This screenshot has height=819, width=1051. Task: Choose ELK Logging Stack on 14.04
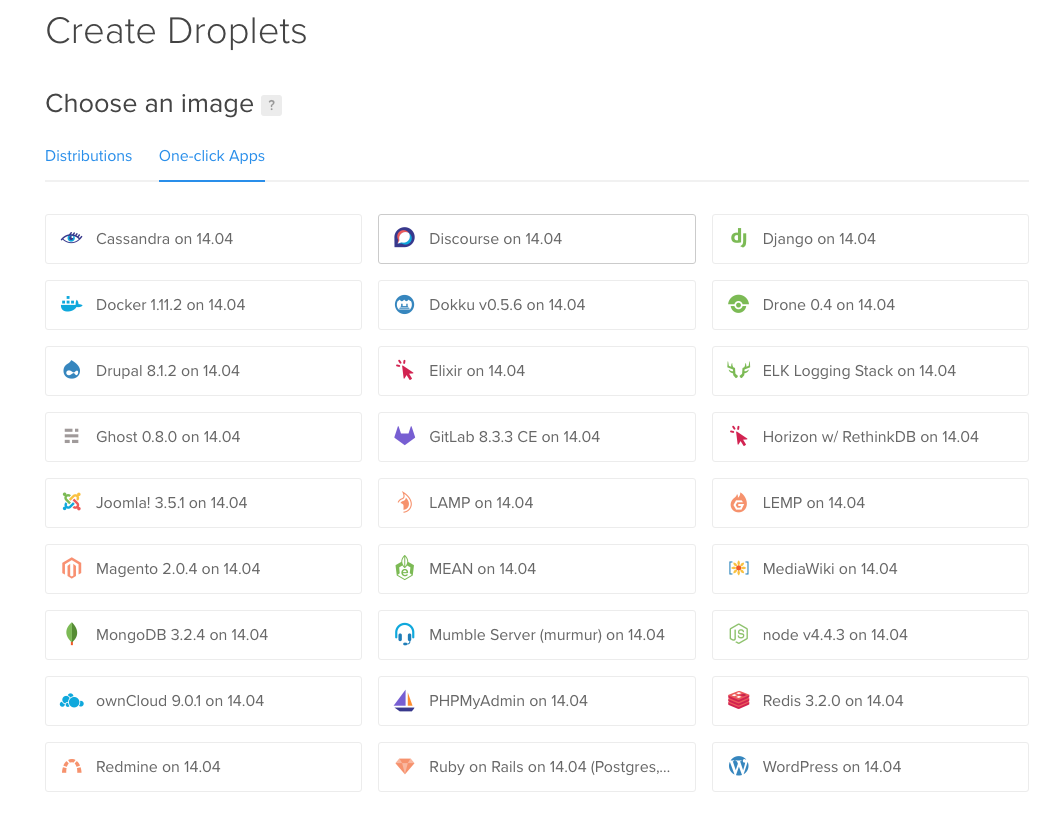point(870,371)
